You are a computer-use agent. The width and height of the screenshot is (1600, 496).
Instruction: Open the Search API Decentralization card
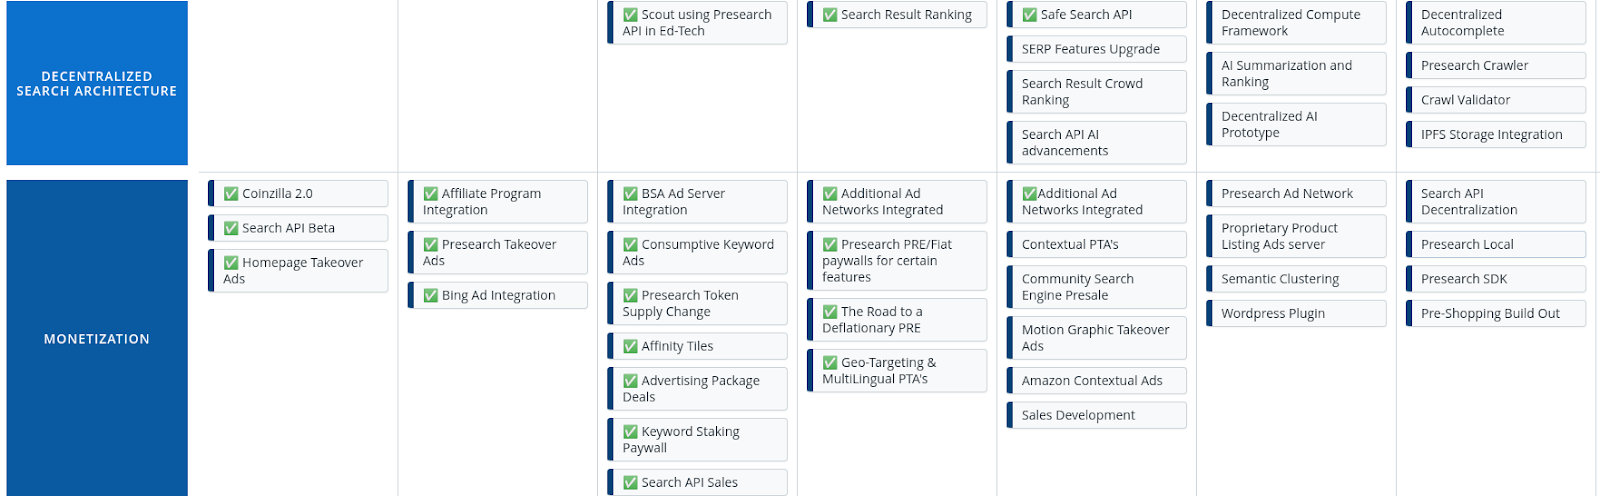point(1496,201)
